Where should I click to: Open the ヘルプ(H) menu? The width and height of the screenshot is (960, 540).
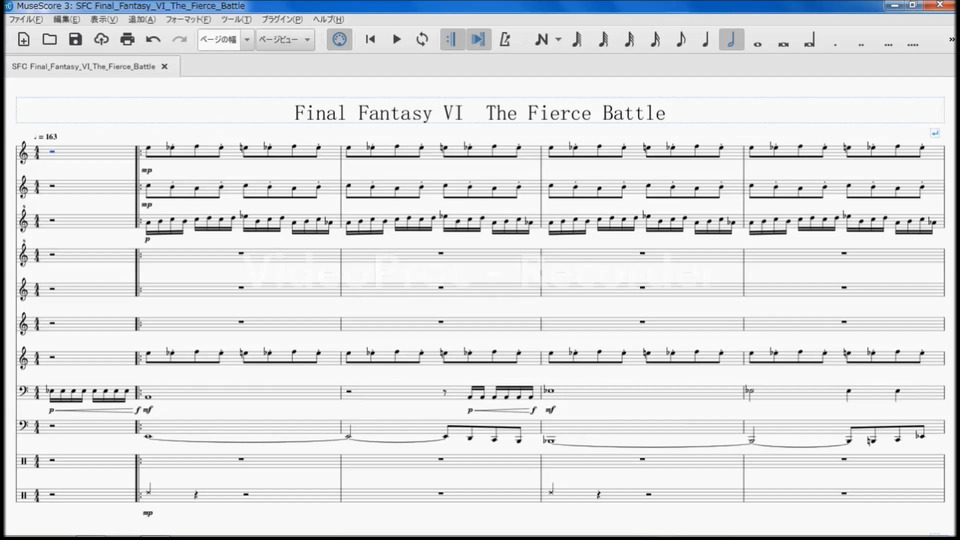(328, 19)
